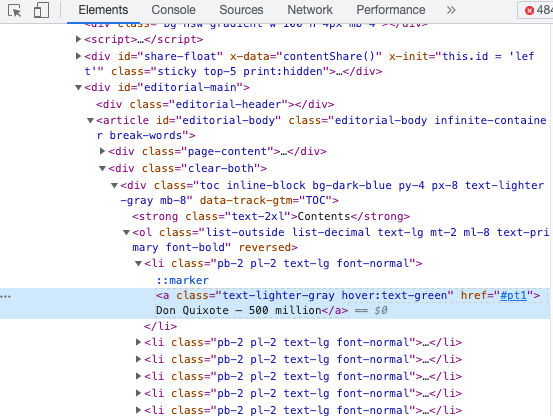Click the three-dot menu beside selected row
The width and height of the screenshot is (553, 416).
[6, 296]
